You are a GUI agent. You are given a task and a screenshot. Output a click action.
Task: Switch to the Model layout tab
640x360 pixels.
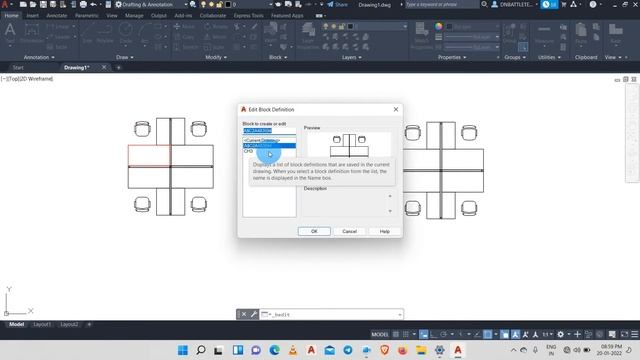(17, 324)
